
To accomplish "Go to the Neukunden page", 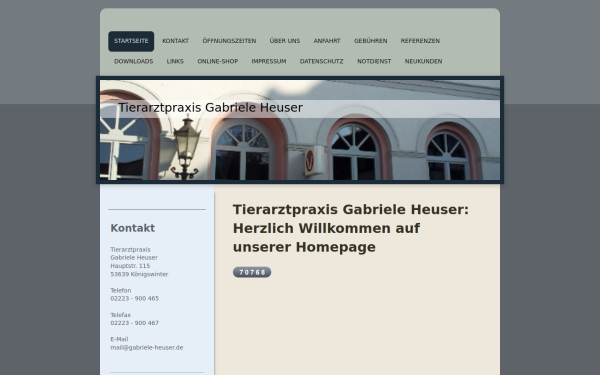I will pos(423,62).
